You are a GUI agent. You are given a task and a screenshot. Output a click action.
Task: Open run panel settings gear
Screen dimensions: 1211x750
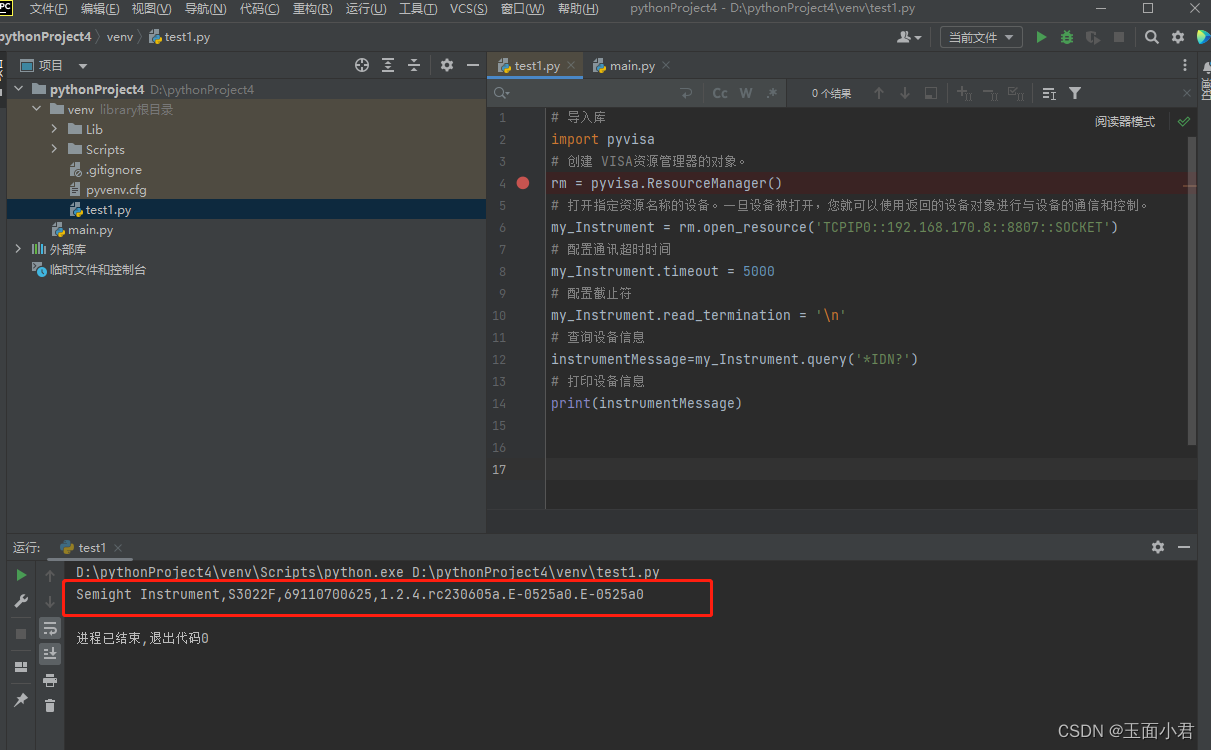[1158, 547]
